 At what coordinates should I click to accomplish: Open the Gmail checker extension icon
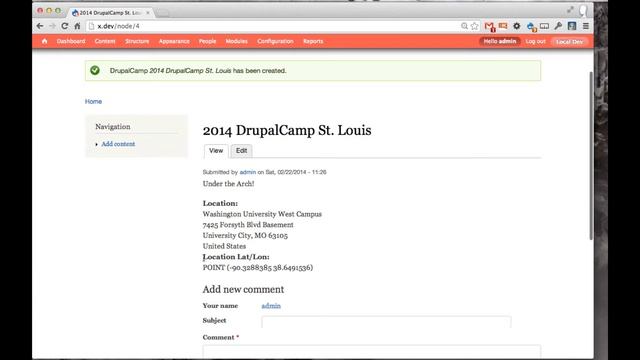click(490, 27)
